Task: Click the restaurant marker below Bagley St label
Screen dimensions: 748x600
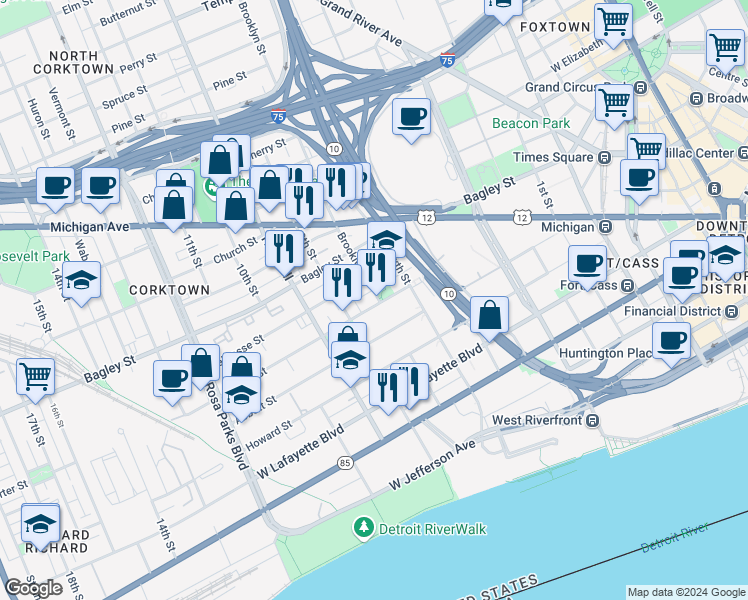Action: (x=343, y=282)
